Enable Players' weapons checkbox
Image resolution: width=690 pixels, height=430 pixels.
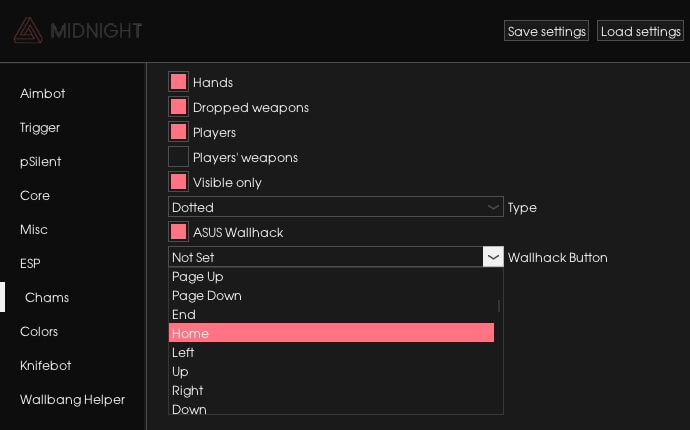coord(179,157)
